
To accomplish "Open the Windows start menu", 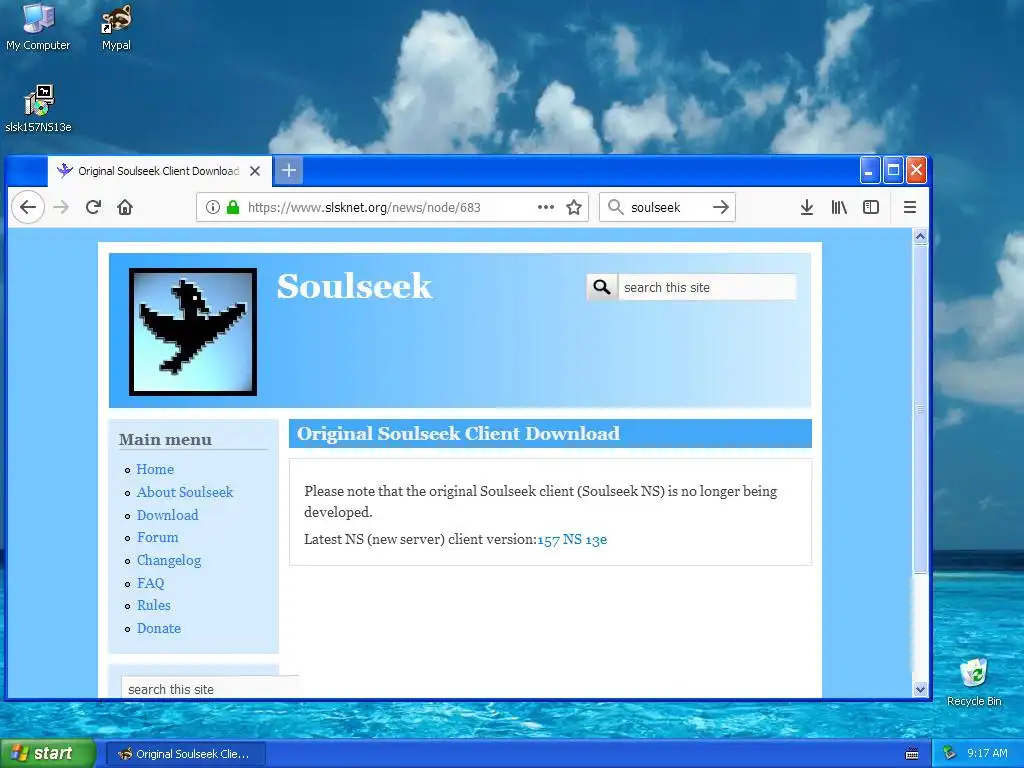I will click(47, 754).
